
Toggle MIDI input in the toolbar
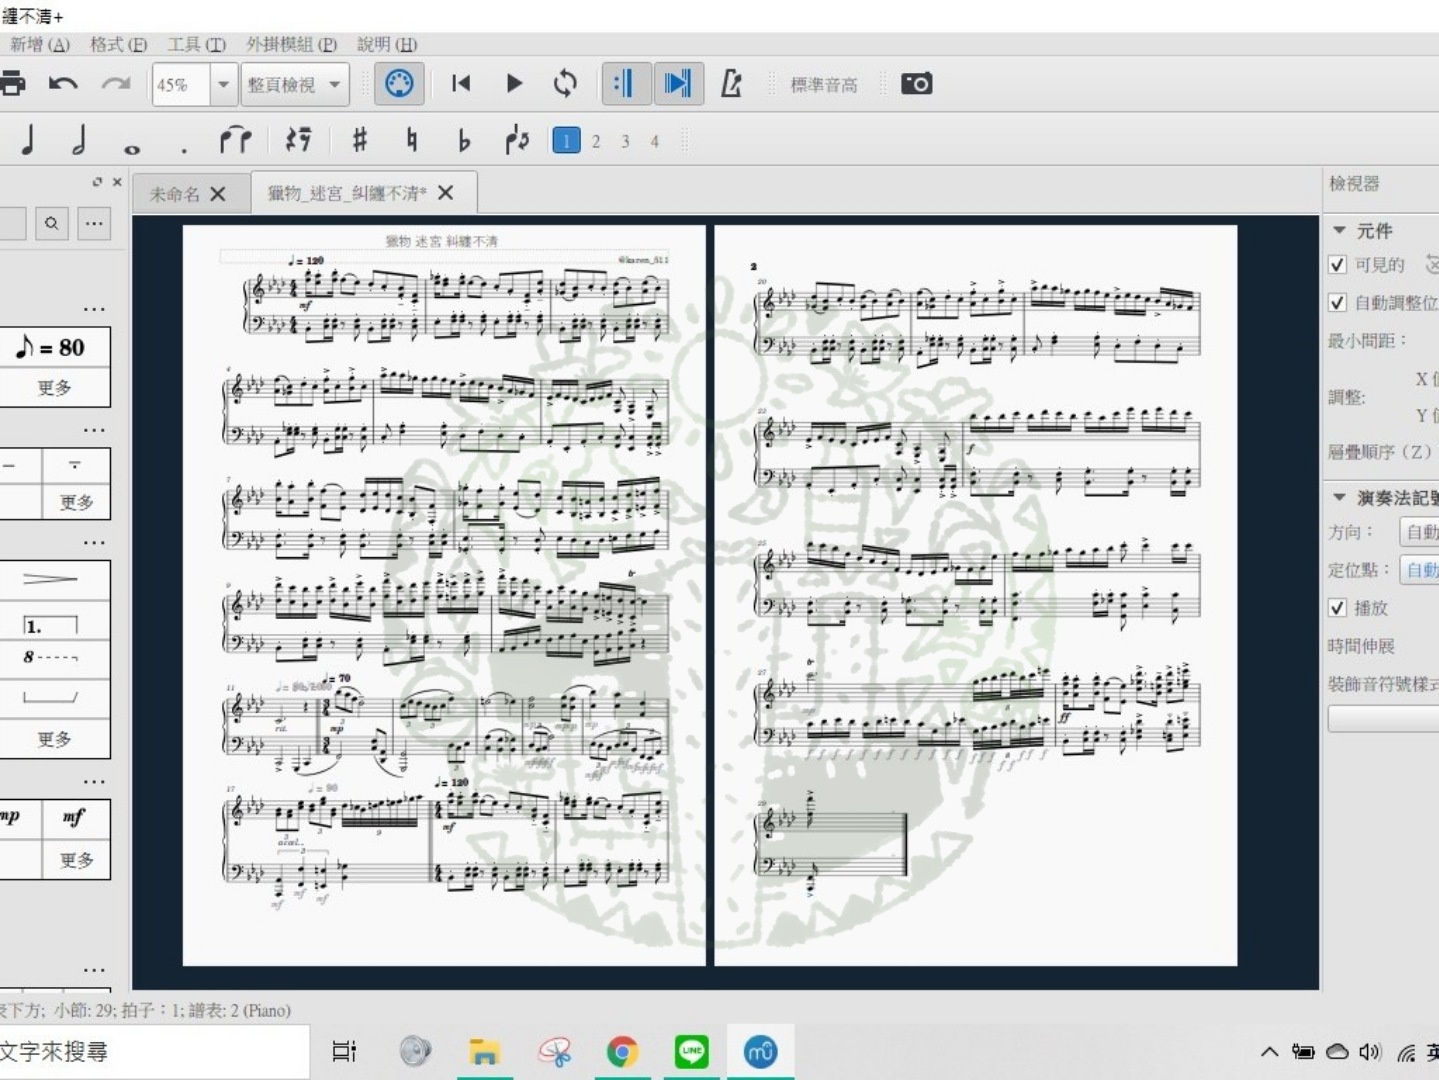(399, 84)
